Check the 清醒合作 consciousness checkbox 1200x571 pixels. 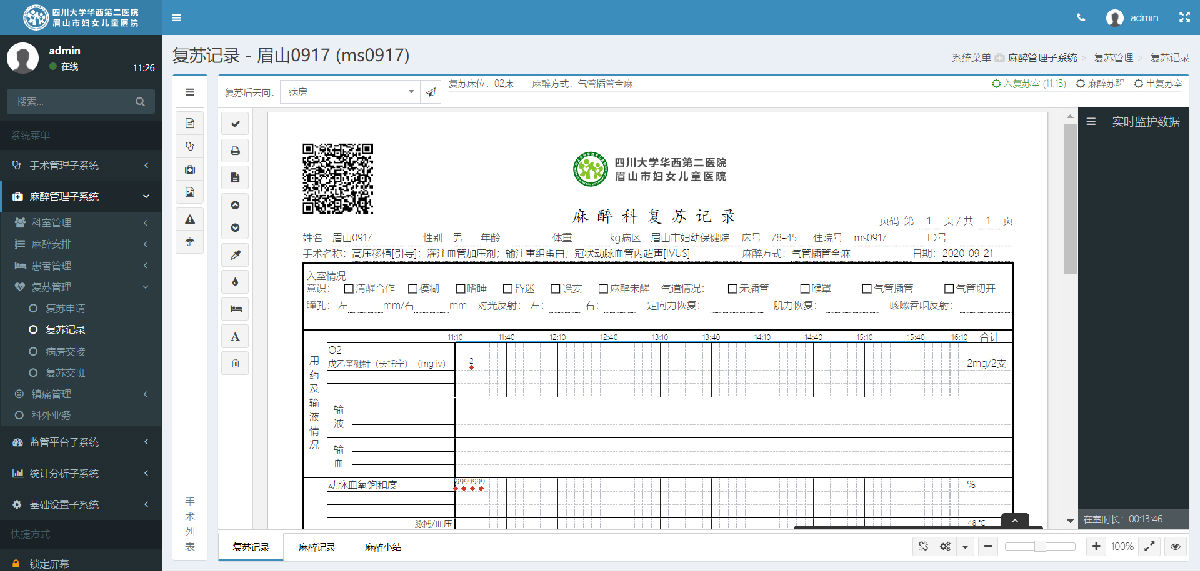tap(348, 289)
